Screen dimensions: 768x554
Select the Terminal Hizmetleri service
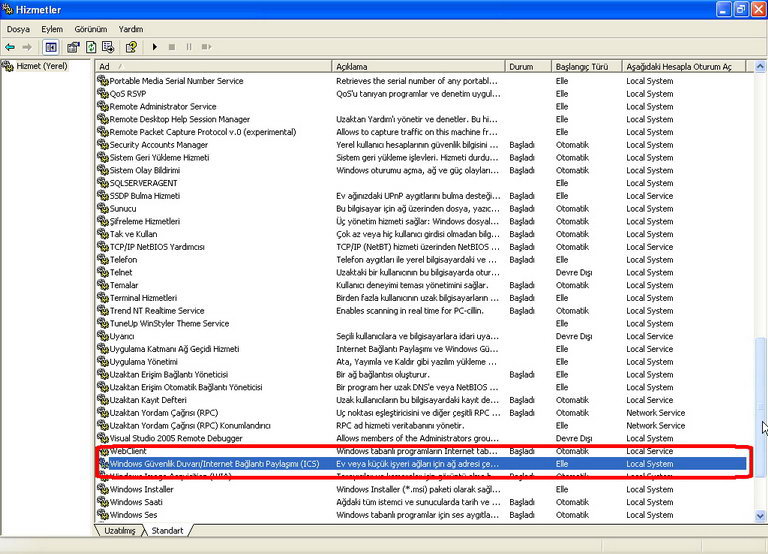(x=143, y=297)
